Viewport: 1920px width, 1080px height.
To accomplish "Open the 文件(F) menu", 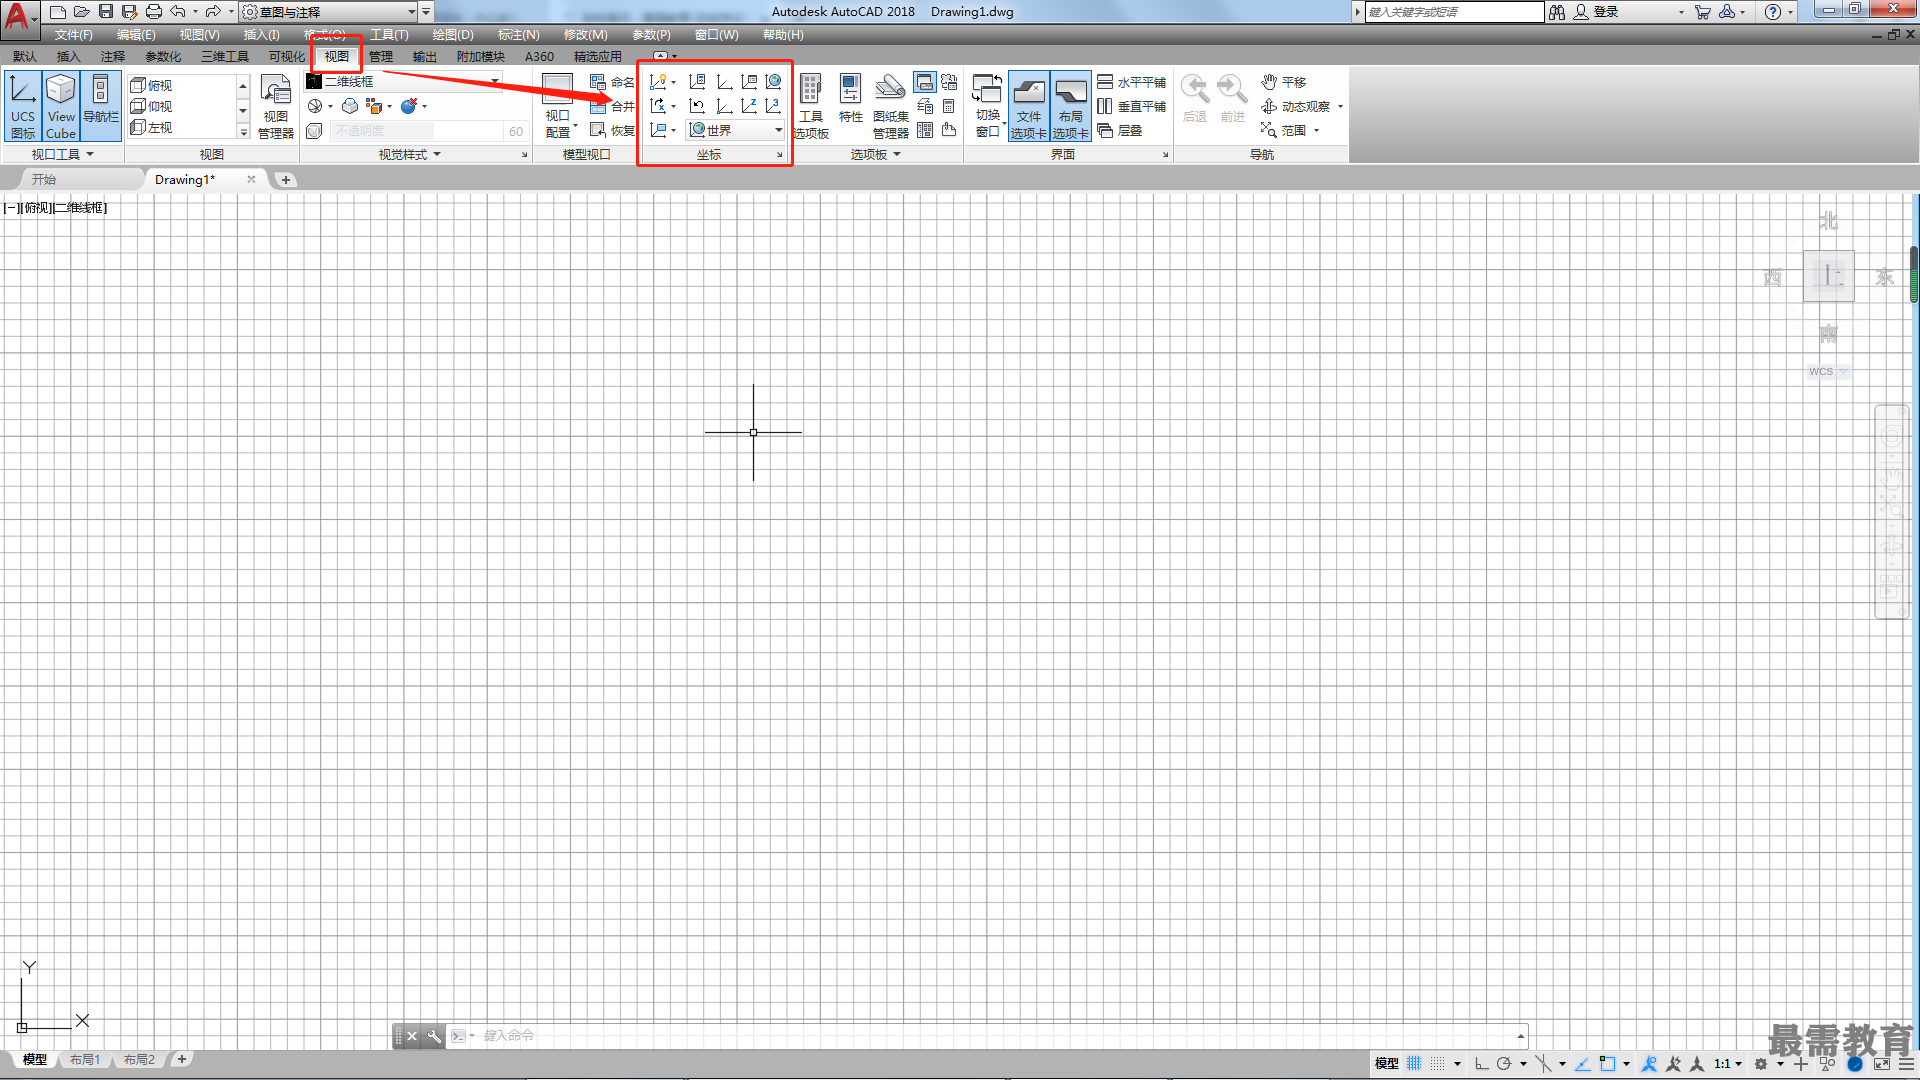I will (74, 35).
